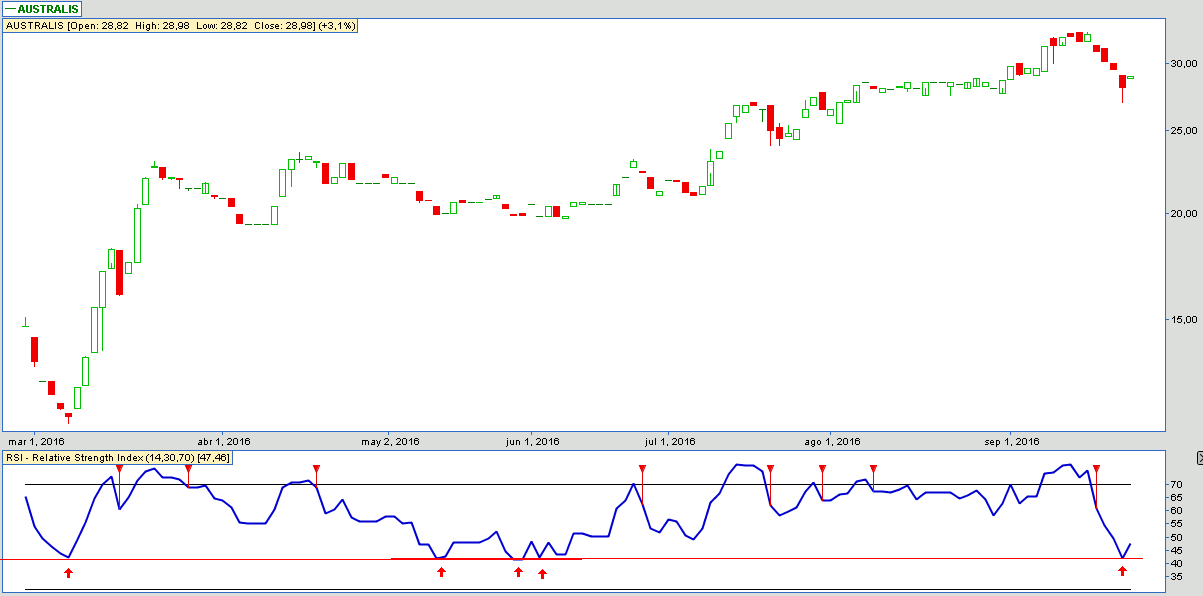
Task: Click the 25,00 price axis label
Action: [x=1184, y=131]
